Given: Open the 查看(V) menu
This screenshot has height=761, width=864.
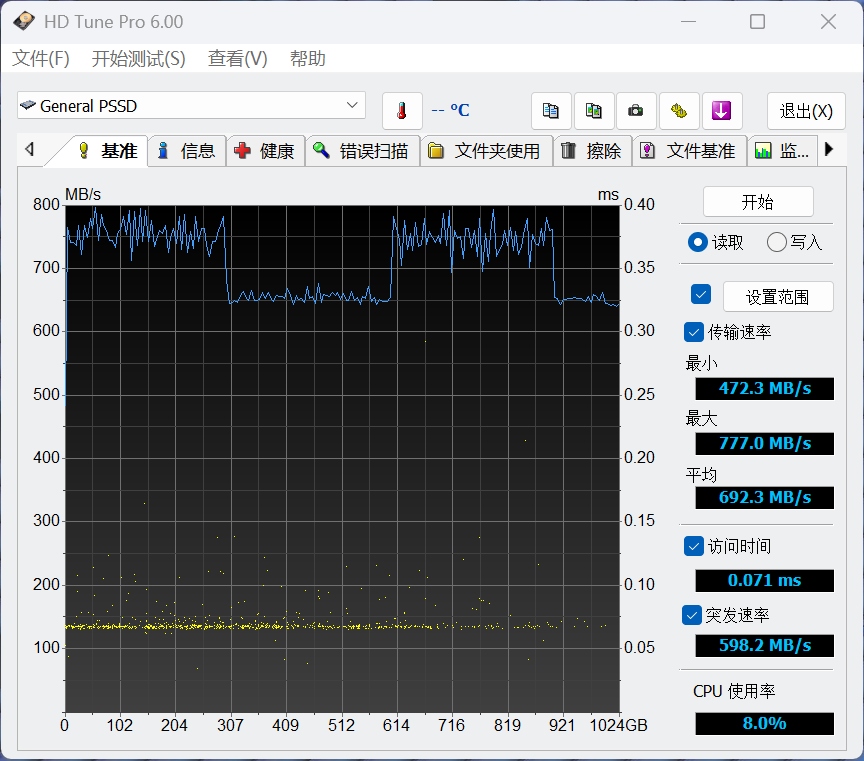Looking at the screenshot, I should coord(237,58).
